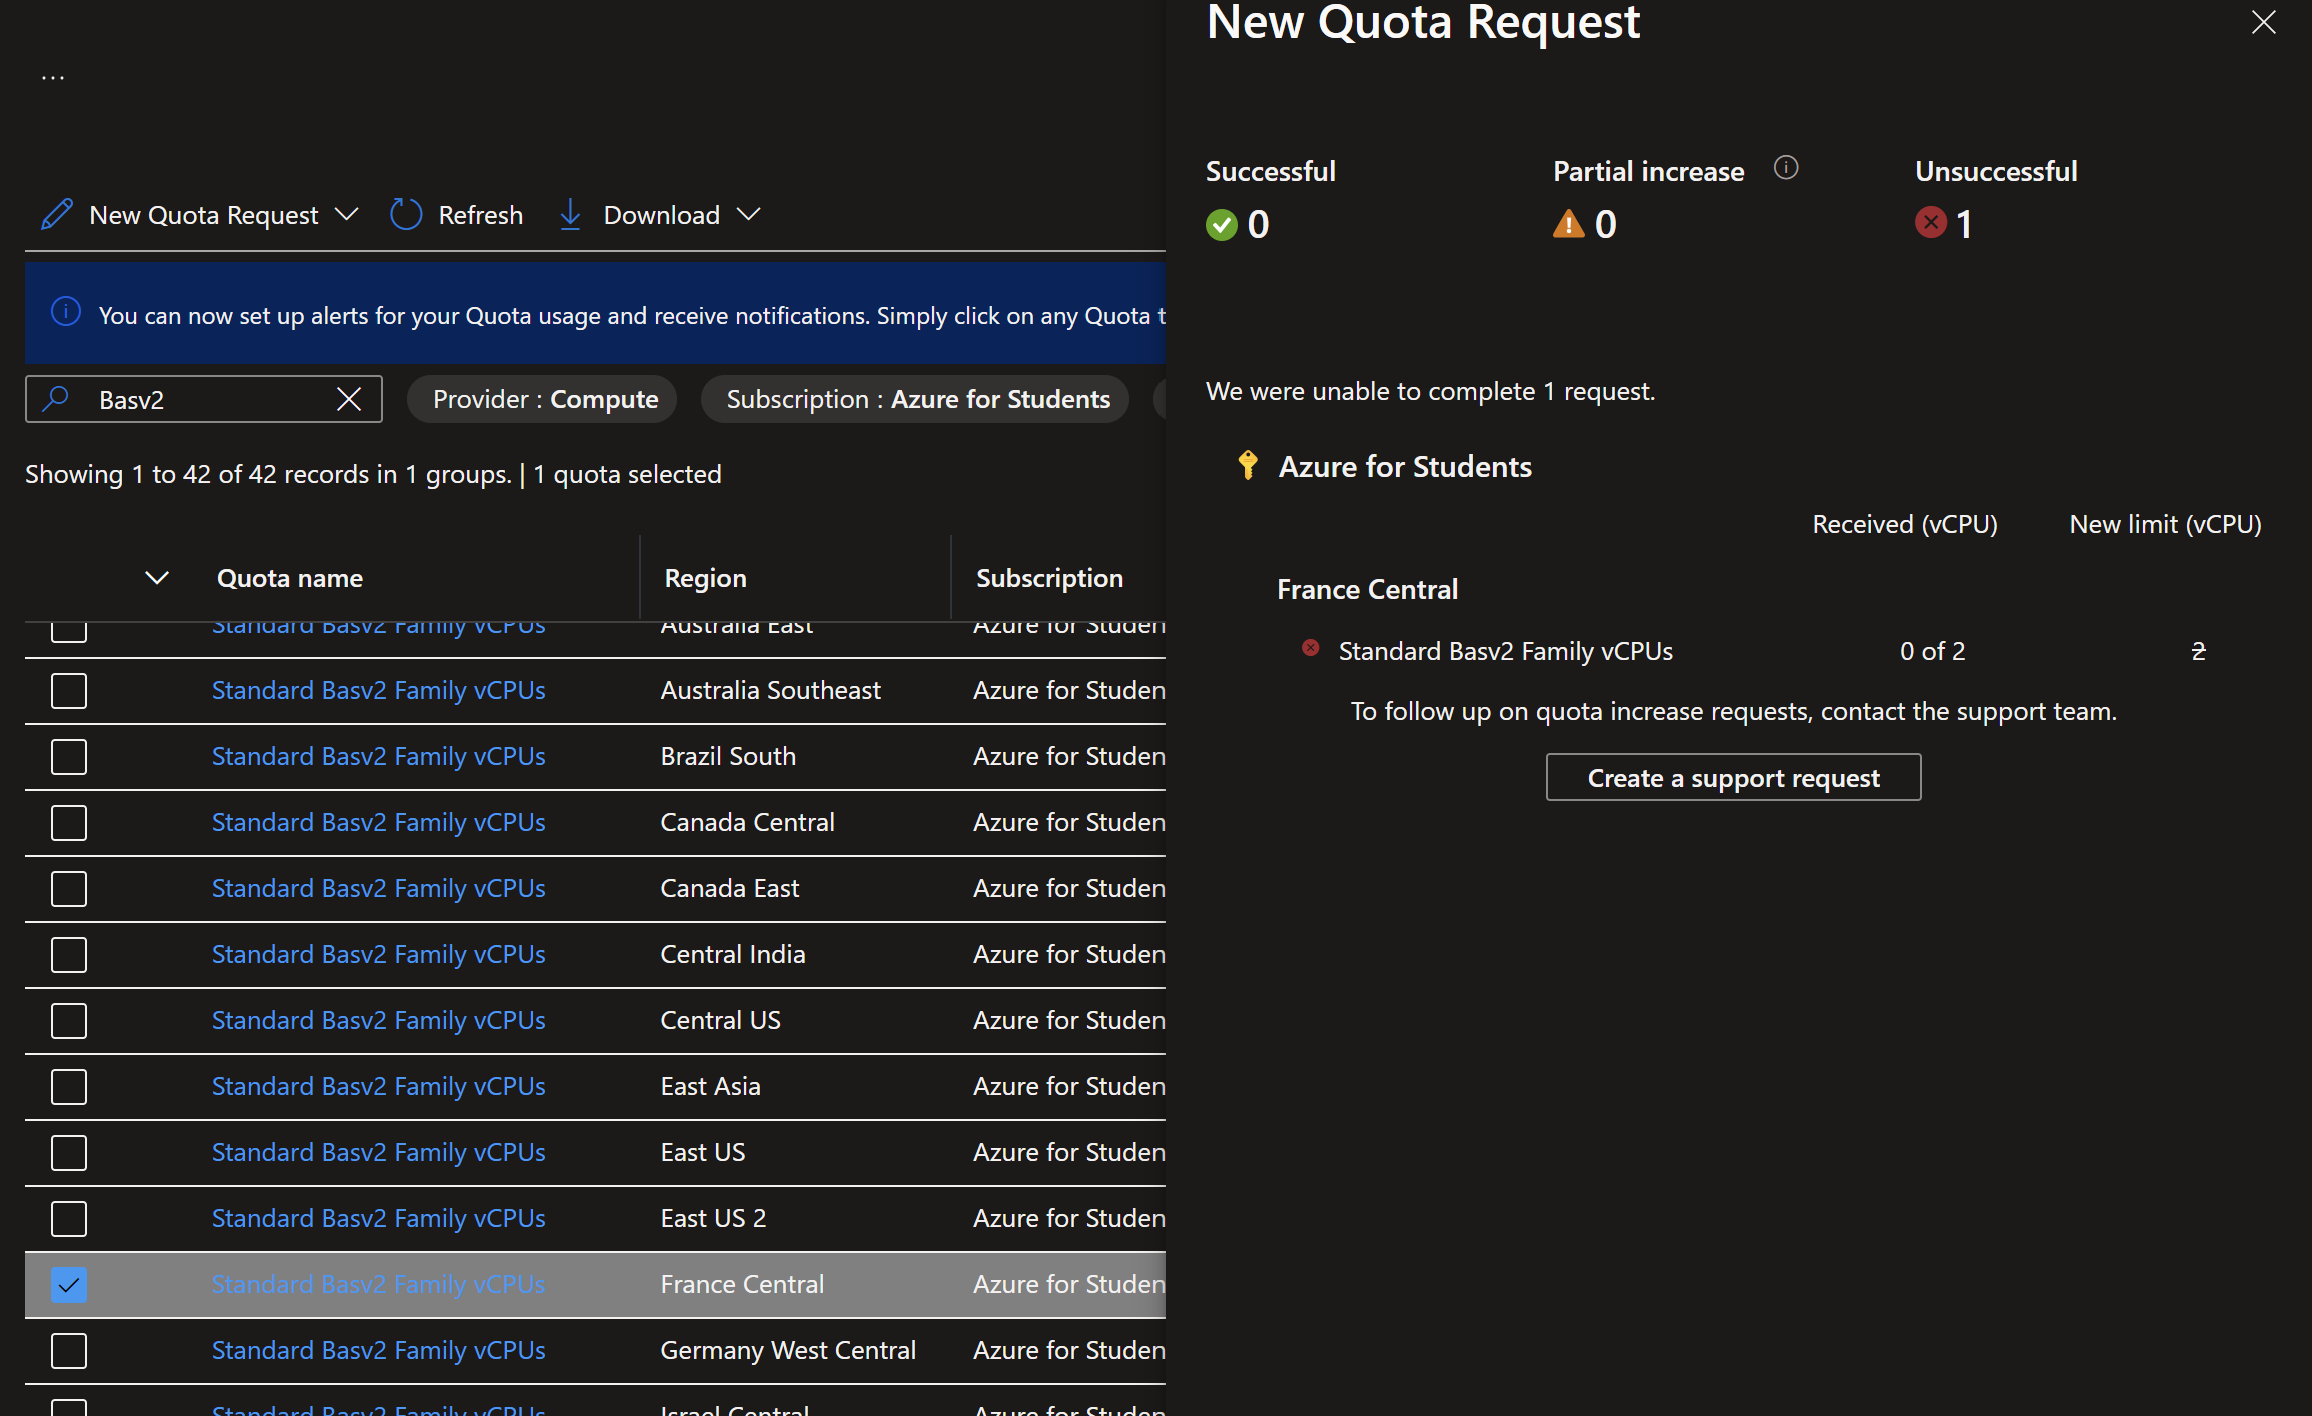Expand the New Quota Request dropdown chevron
This screenshot has width=2312, height=1416.
click(x=346, y=214)
